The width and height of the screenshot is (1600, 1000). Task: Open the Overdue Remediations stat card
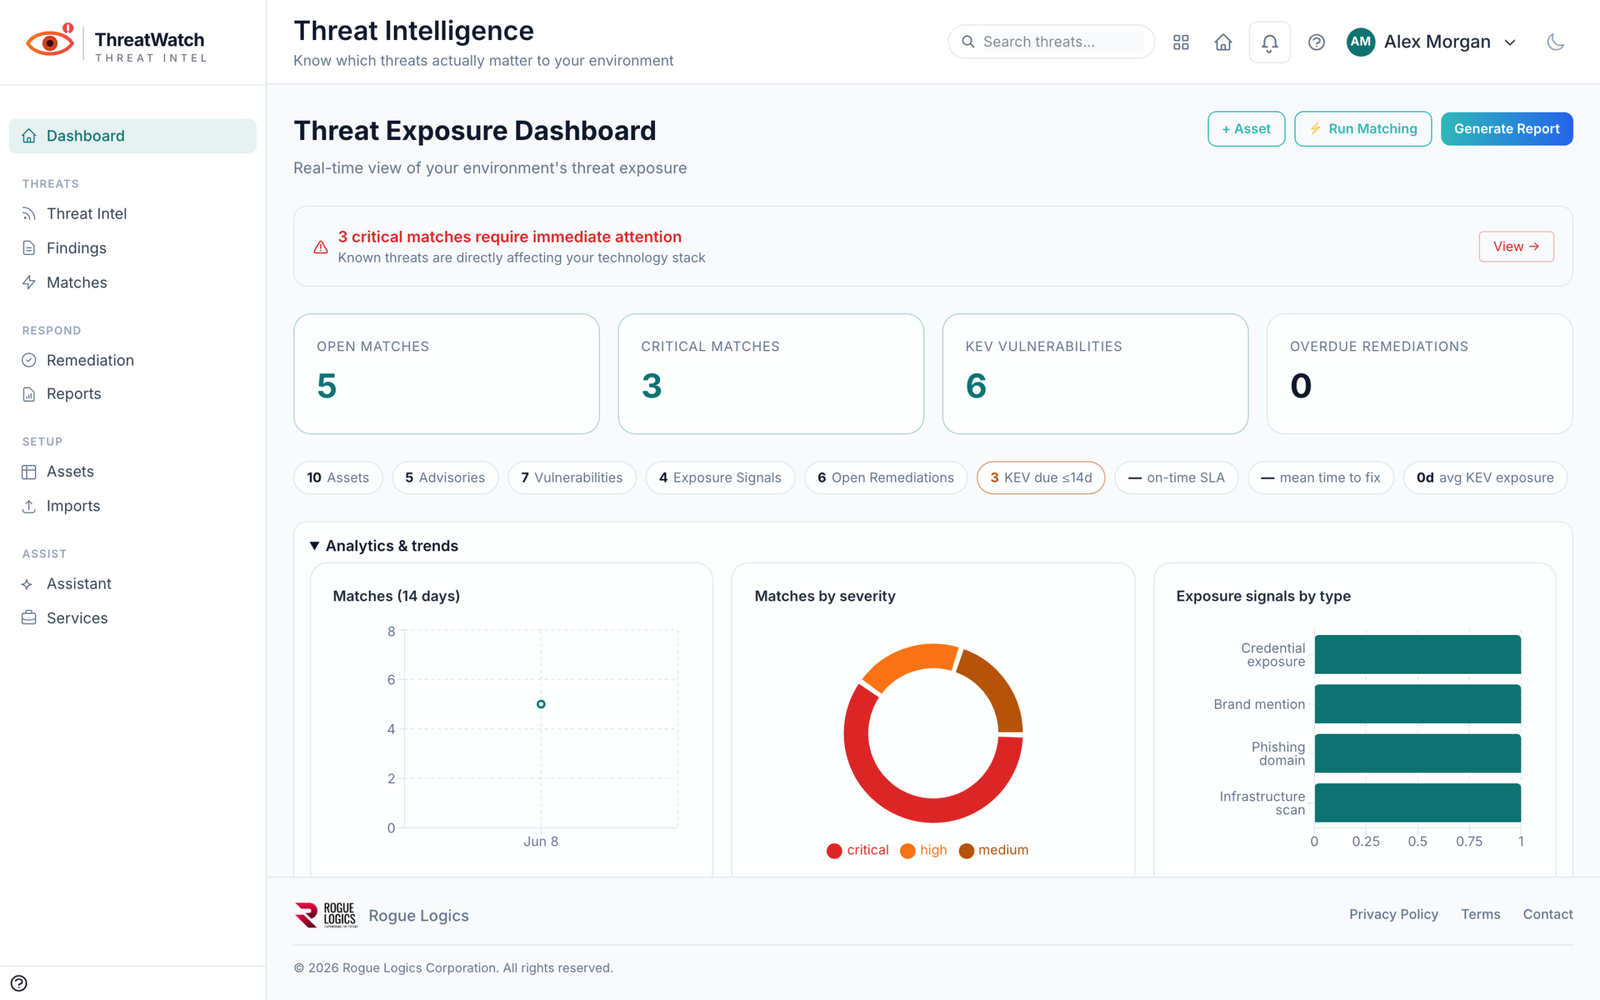(x=1419, y=374)
